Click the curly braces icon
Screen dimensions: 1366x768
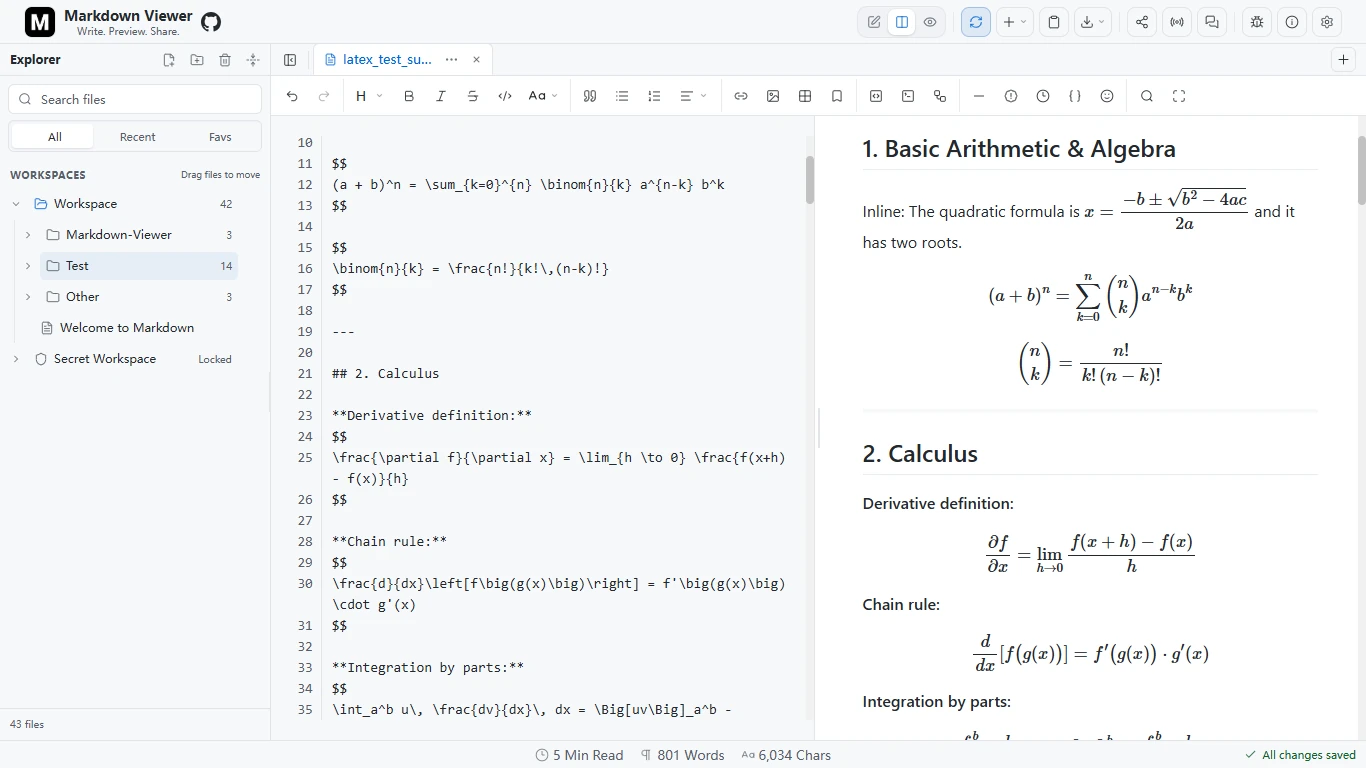click(x=1075, y=96)
